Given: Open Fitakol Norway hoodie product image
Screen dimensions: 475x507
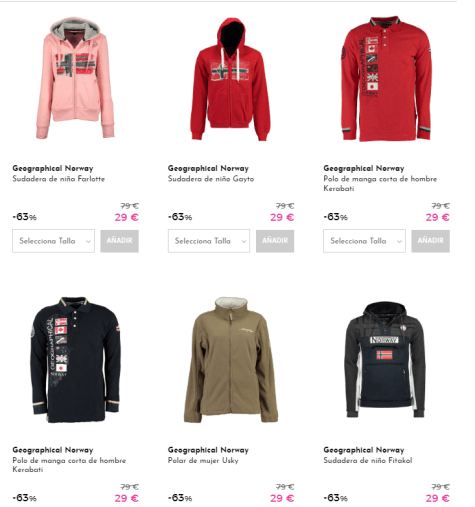Looking at the screenshot, I should (385, 360).
